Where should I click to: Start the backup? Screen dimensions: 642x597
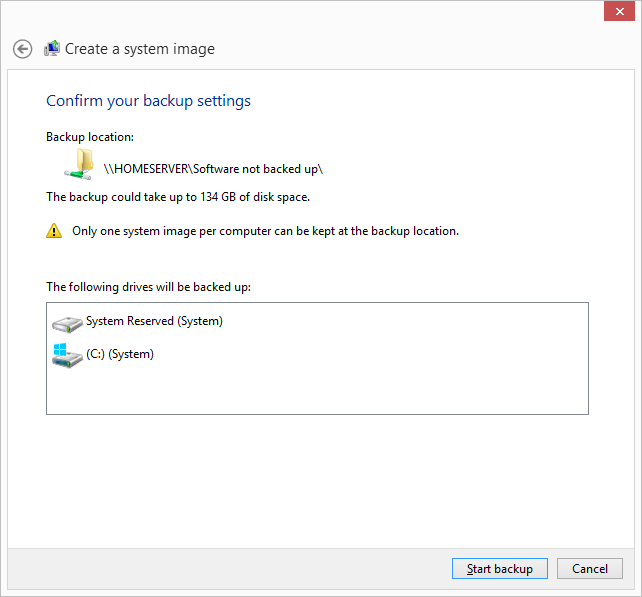pos(500,569)
